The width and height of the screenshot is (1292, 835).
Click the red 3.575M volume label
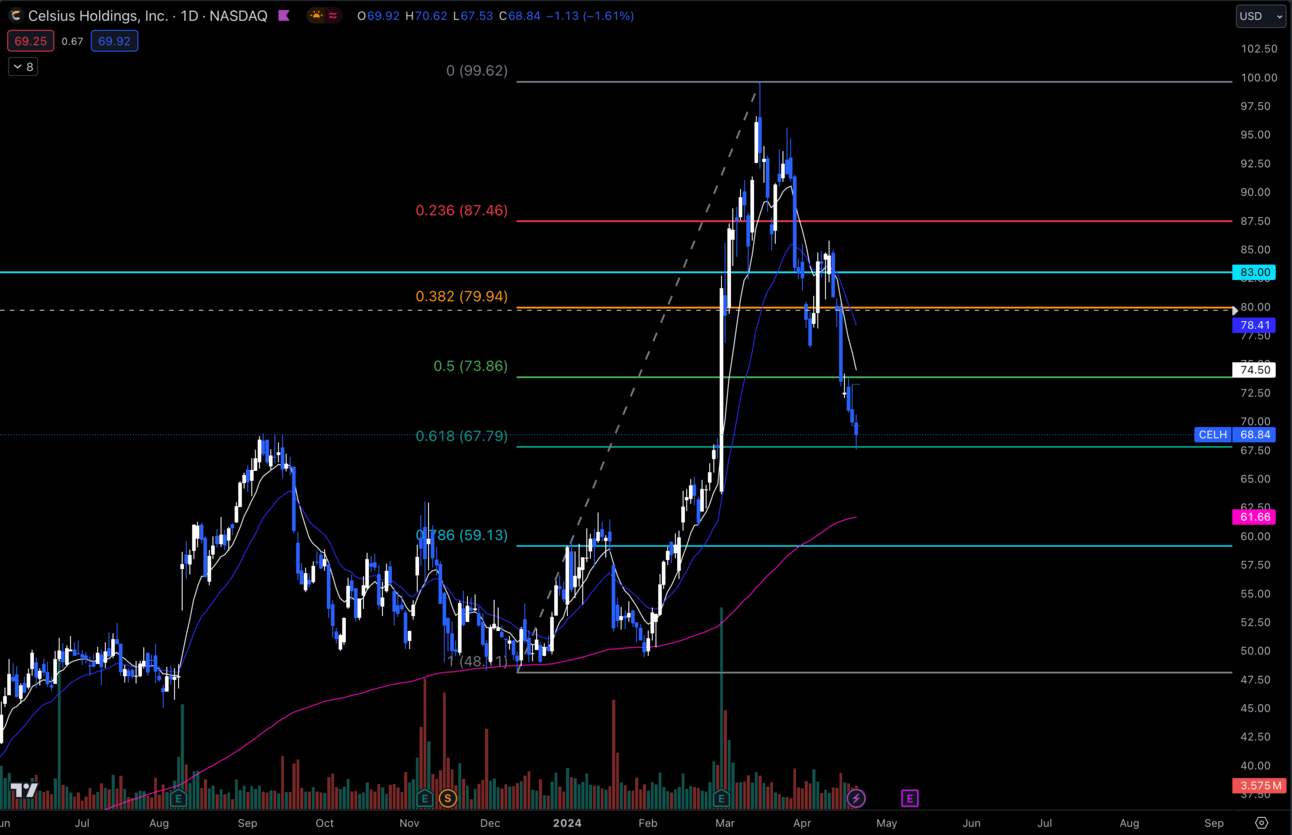[1258, 786]
